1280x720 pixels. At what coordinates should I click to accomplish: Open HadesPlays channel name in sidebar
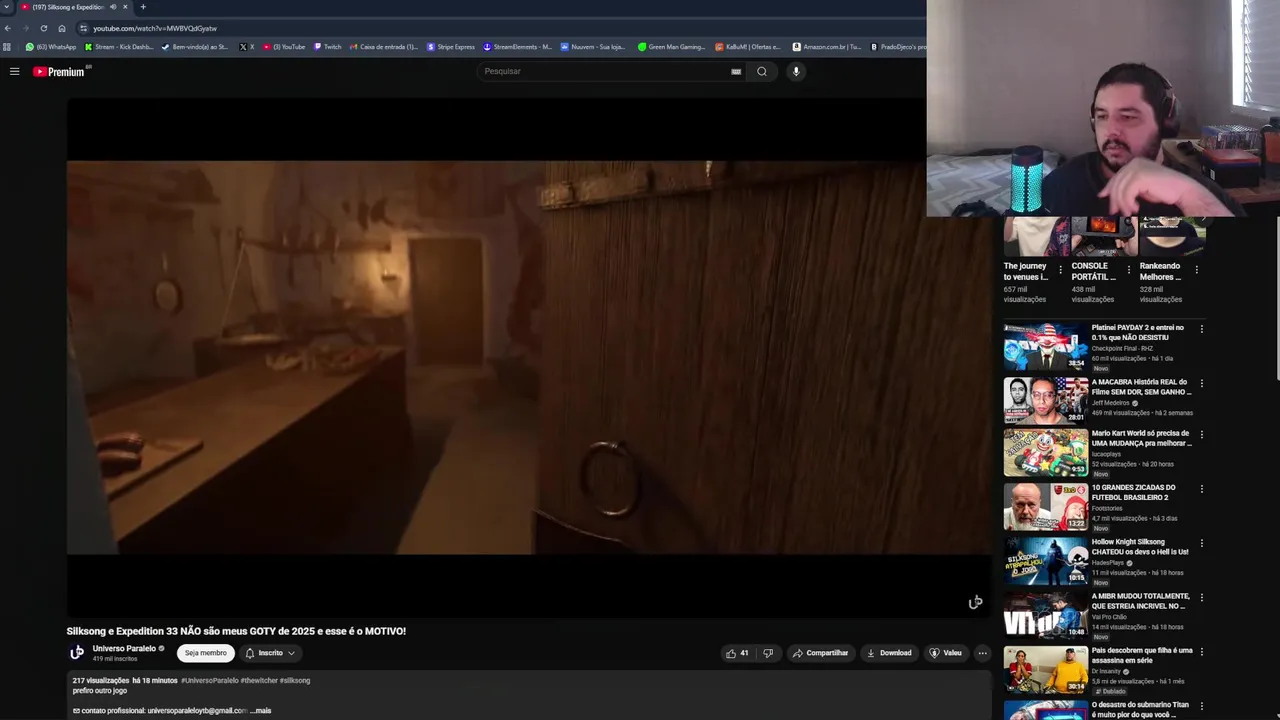tap(1108, 563)
